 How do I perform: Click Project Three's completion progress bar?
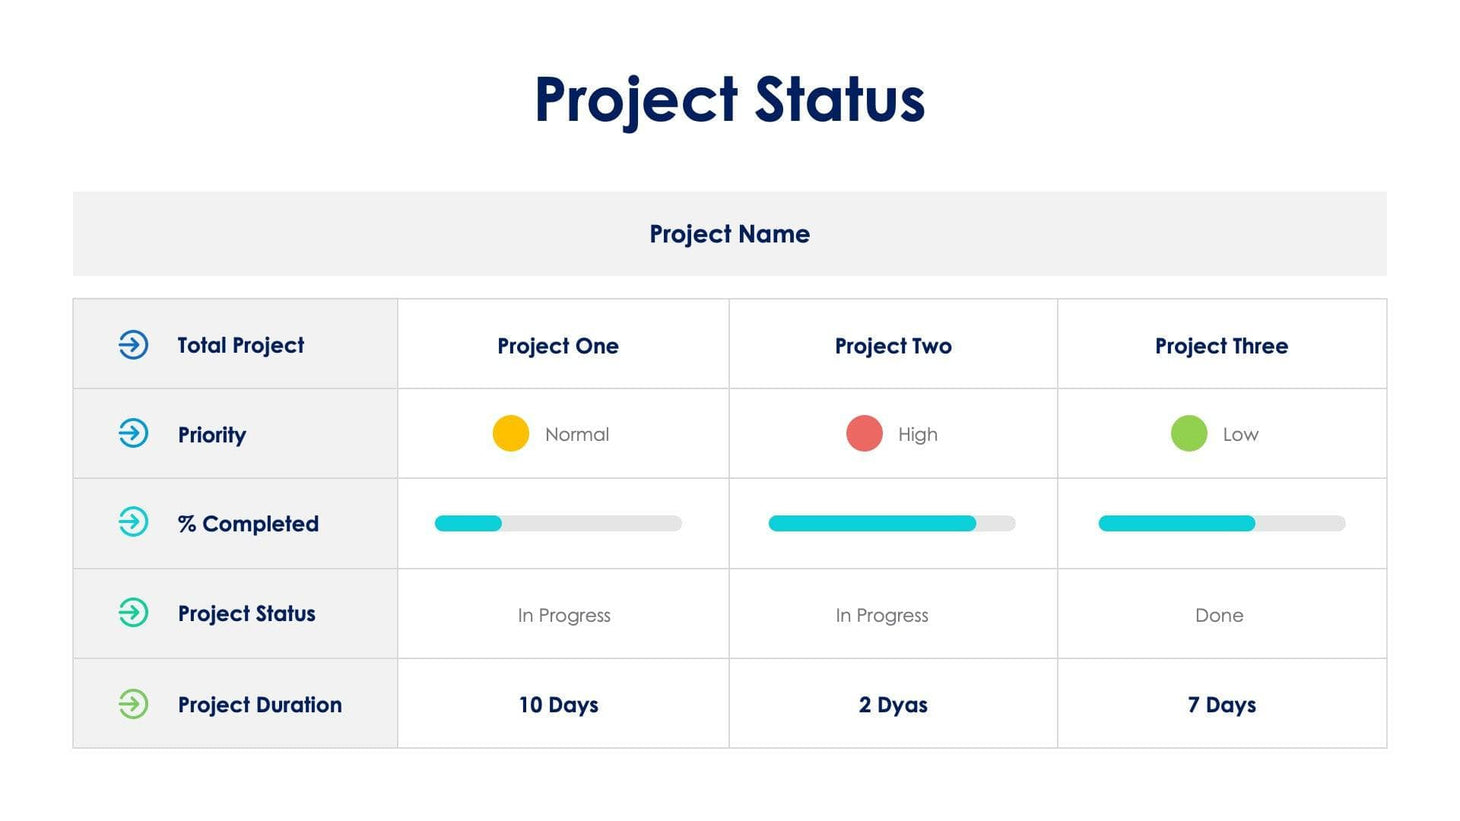click(x=1221, y=523)
